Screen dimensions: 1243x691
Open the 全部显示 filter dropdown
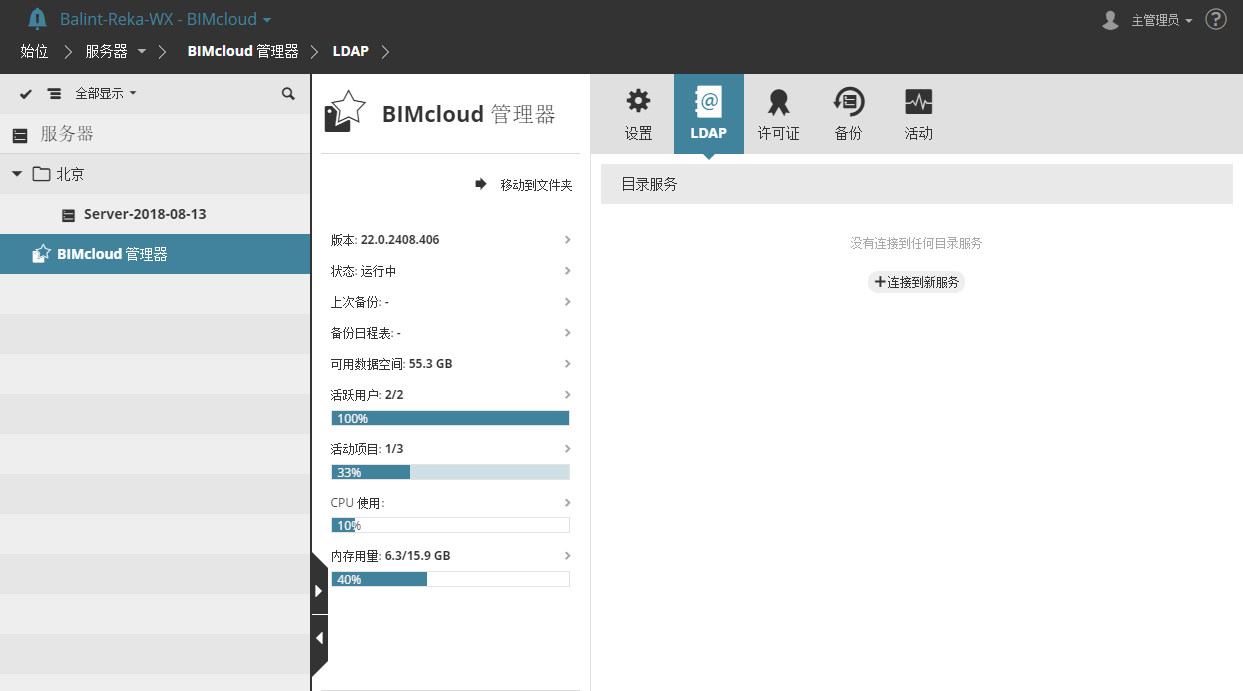pyautogui.click(x=105, y=94)
